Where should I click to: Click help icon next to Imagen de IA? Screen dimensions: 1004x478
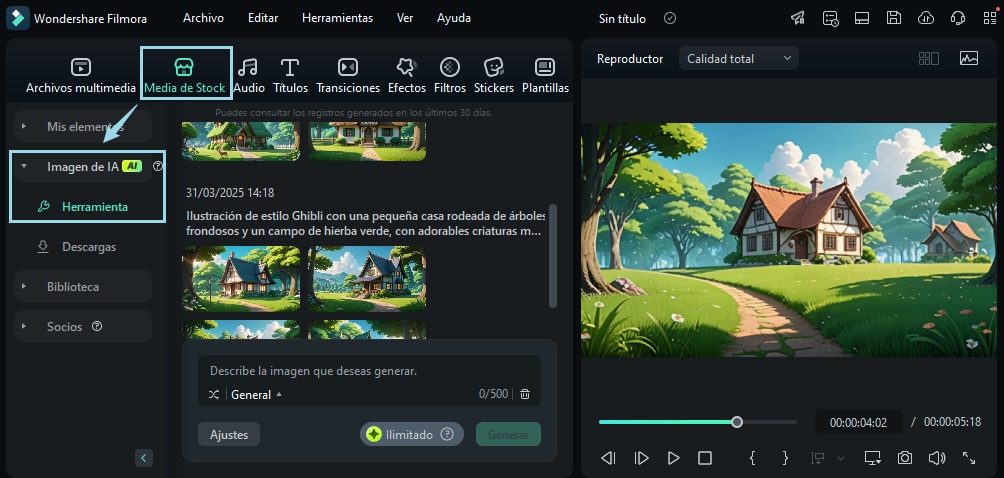click(158, 166)
